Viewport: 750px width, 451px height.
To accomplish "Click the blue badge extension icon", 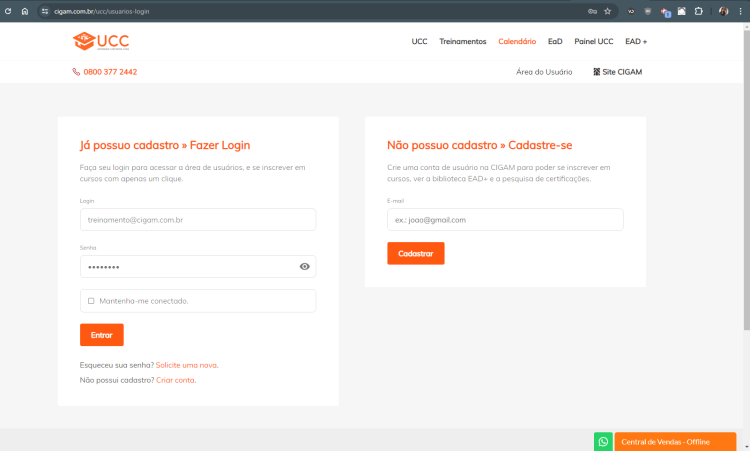I will pos(665,12).
